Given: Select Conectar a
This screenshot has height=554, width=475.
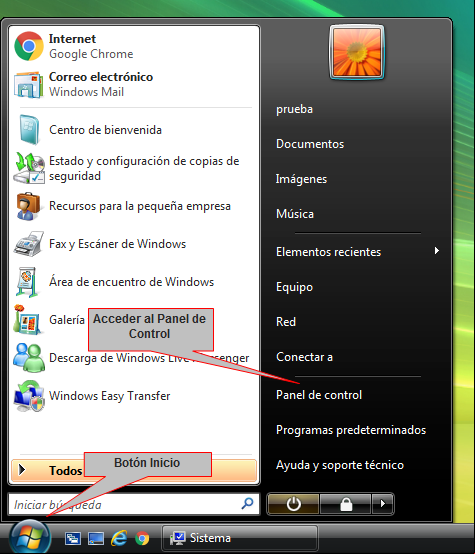Looking at the screenshot, I should pos(304,357).
